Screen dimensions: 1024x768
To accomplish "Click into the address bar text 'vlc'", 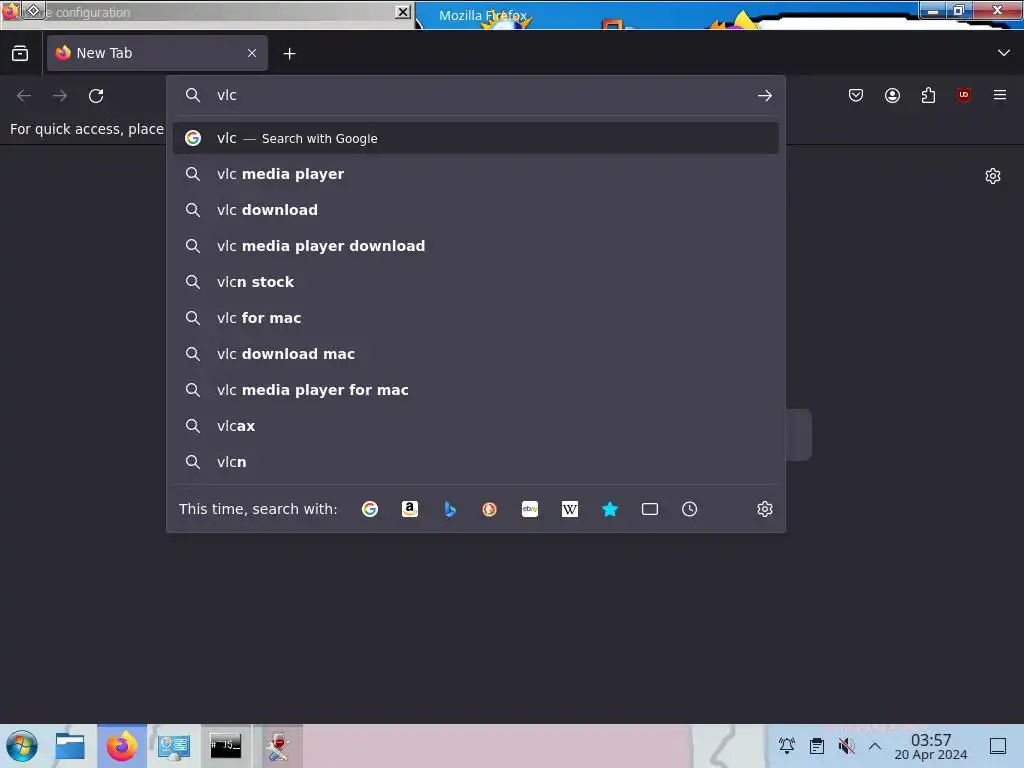I will pos(227,95).
